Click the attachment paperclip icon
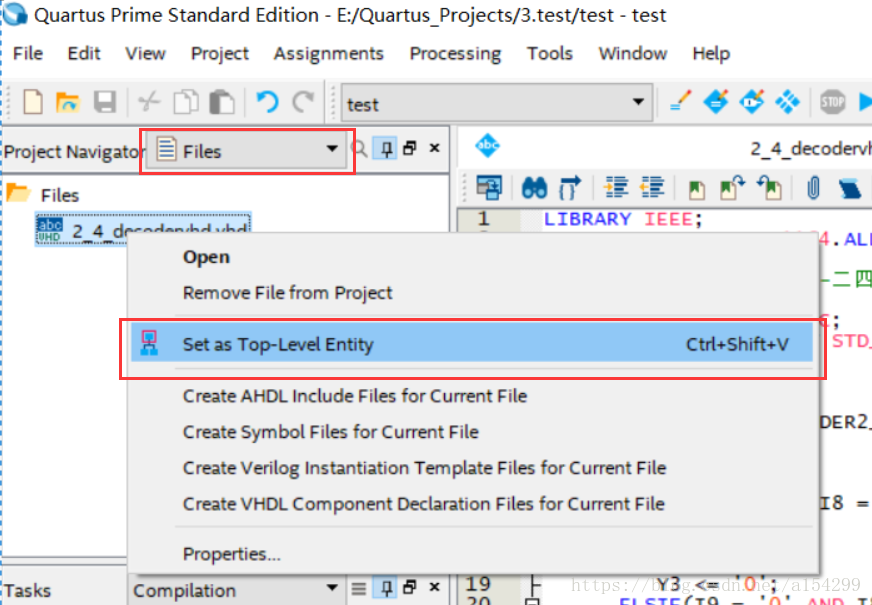Image resolution: width=872 pixels, height=605 pixels. click(813, 188)
